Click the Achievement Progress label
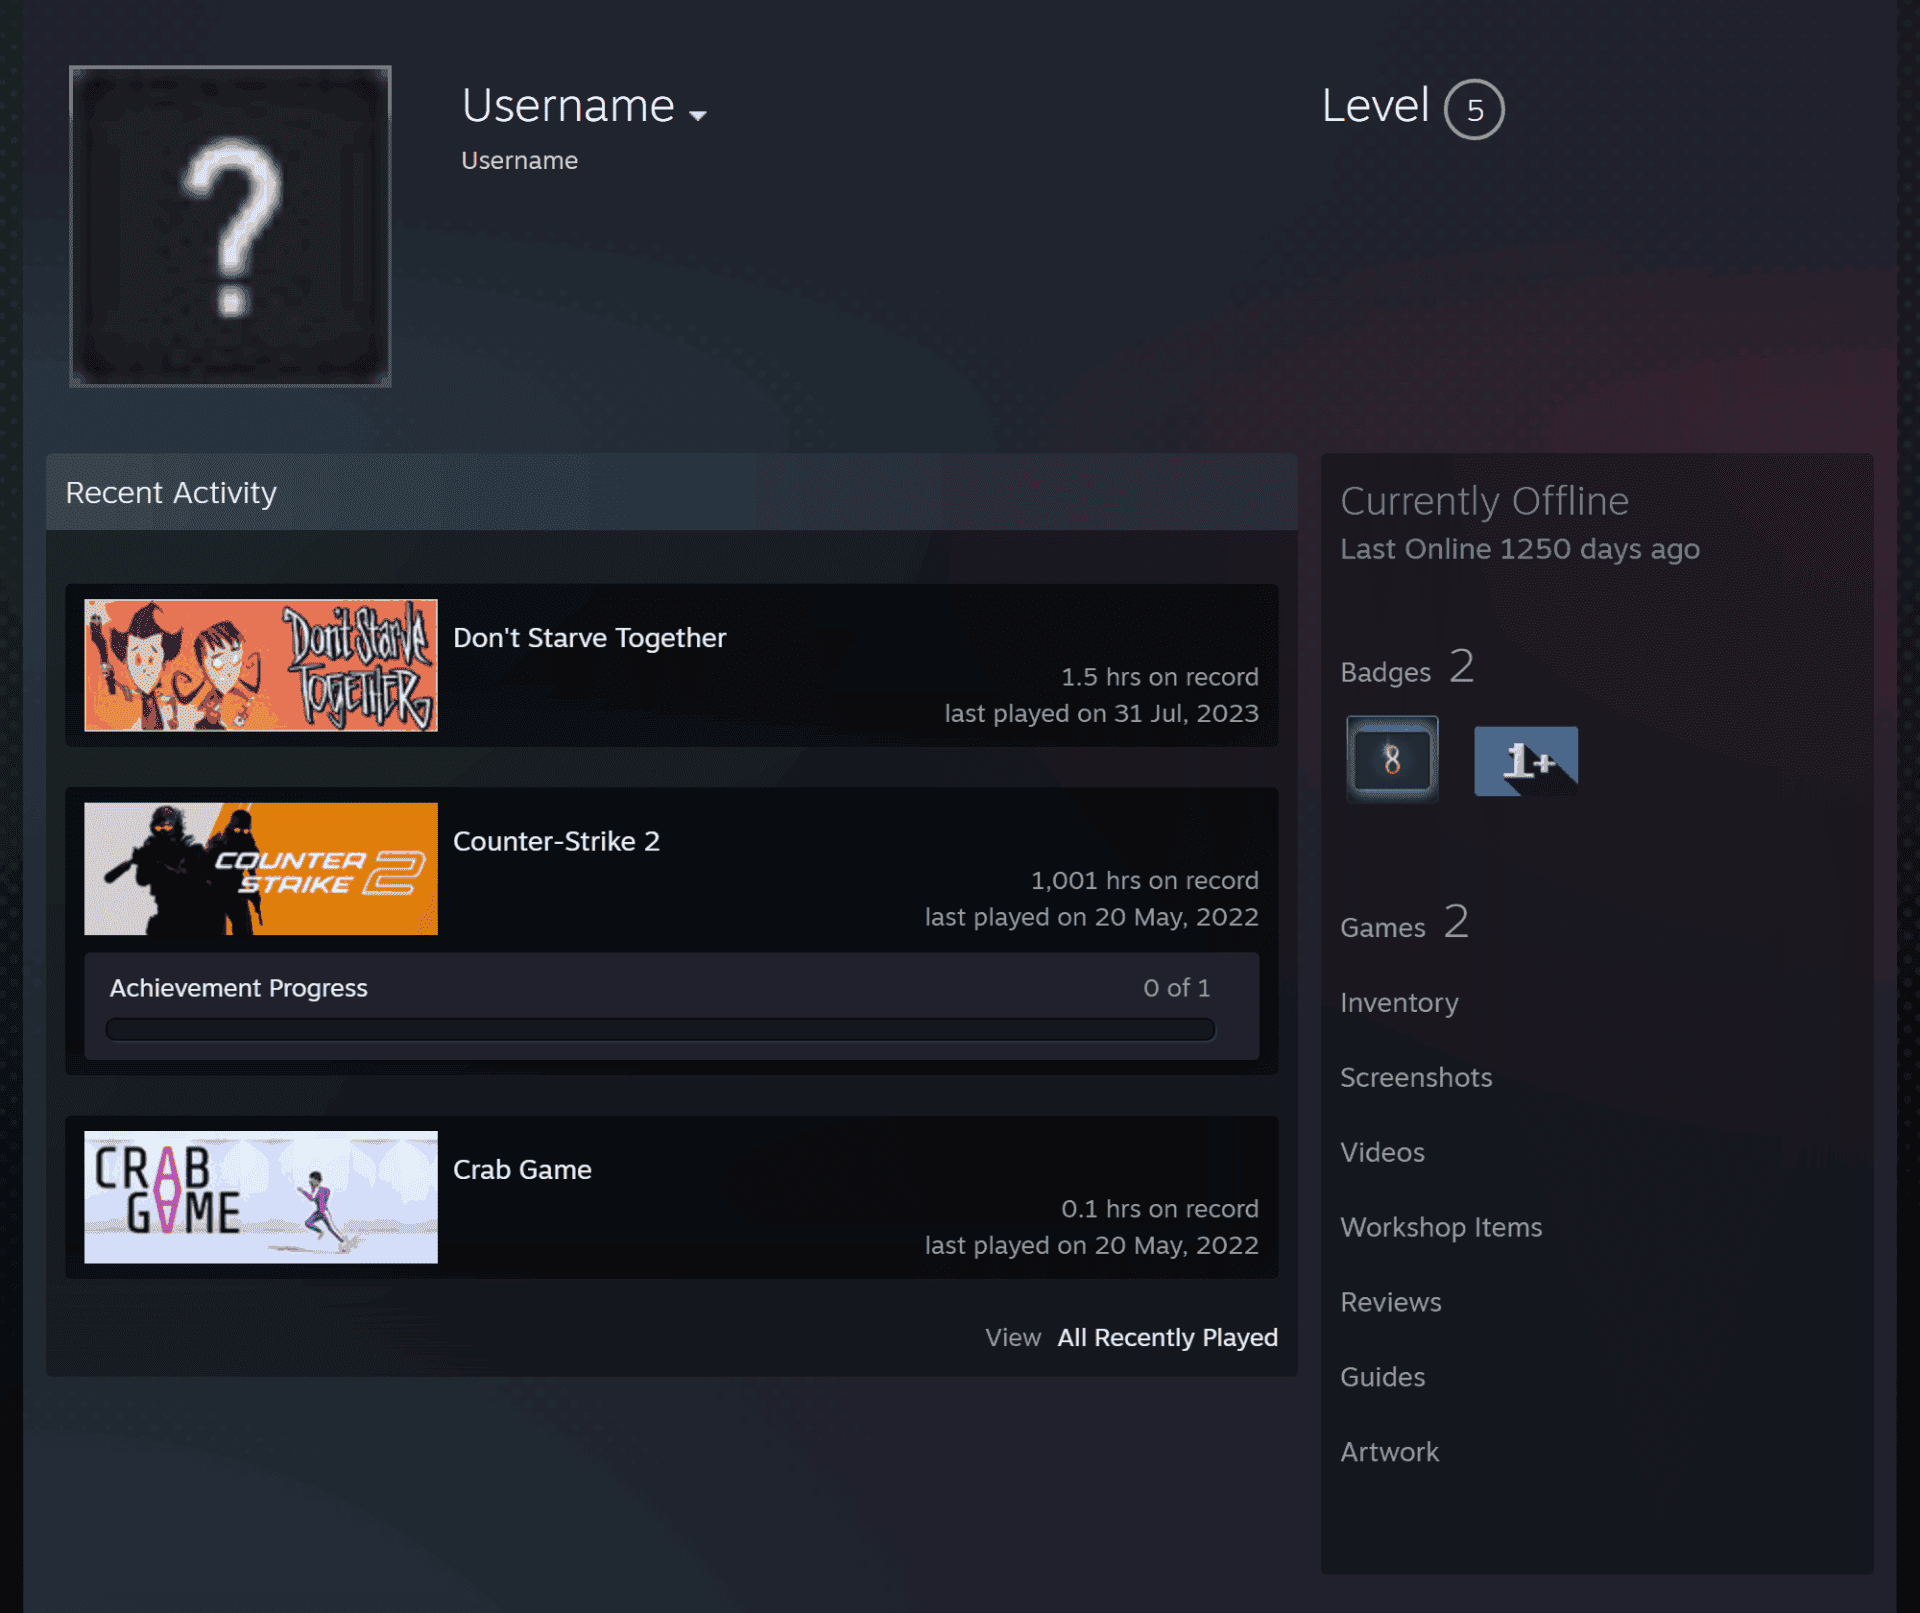1920x1613 pixels. pyautogui.click(x=239, y=988)
